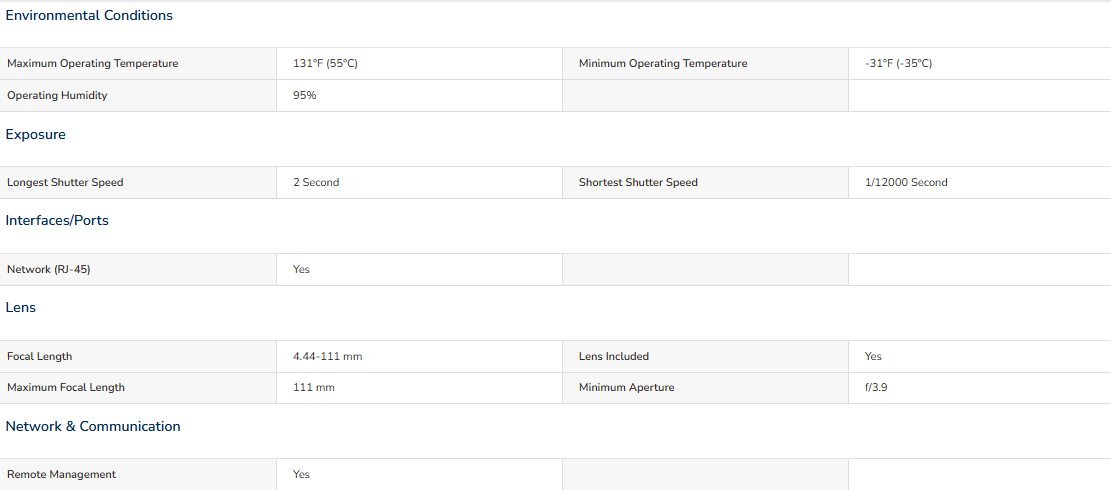Click the Operating Humidity label
This screenshot has height=490, width=1111.
[x=57, y=96]
